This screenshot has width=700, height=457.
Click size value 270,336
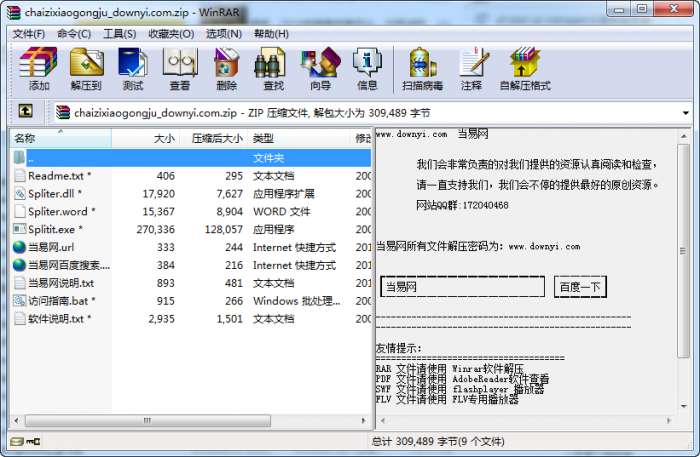click(155, 229)
